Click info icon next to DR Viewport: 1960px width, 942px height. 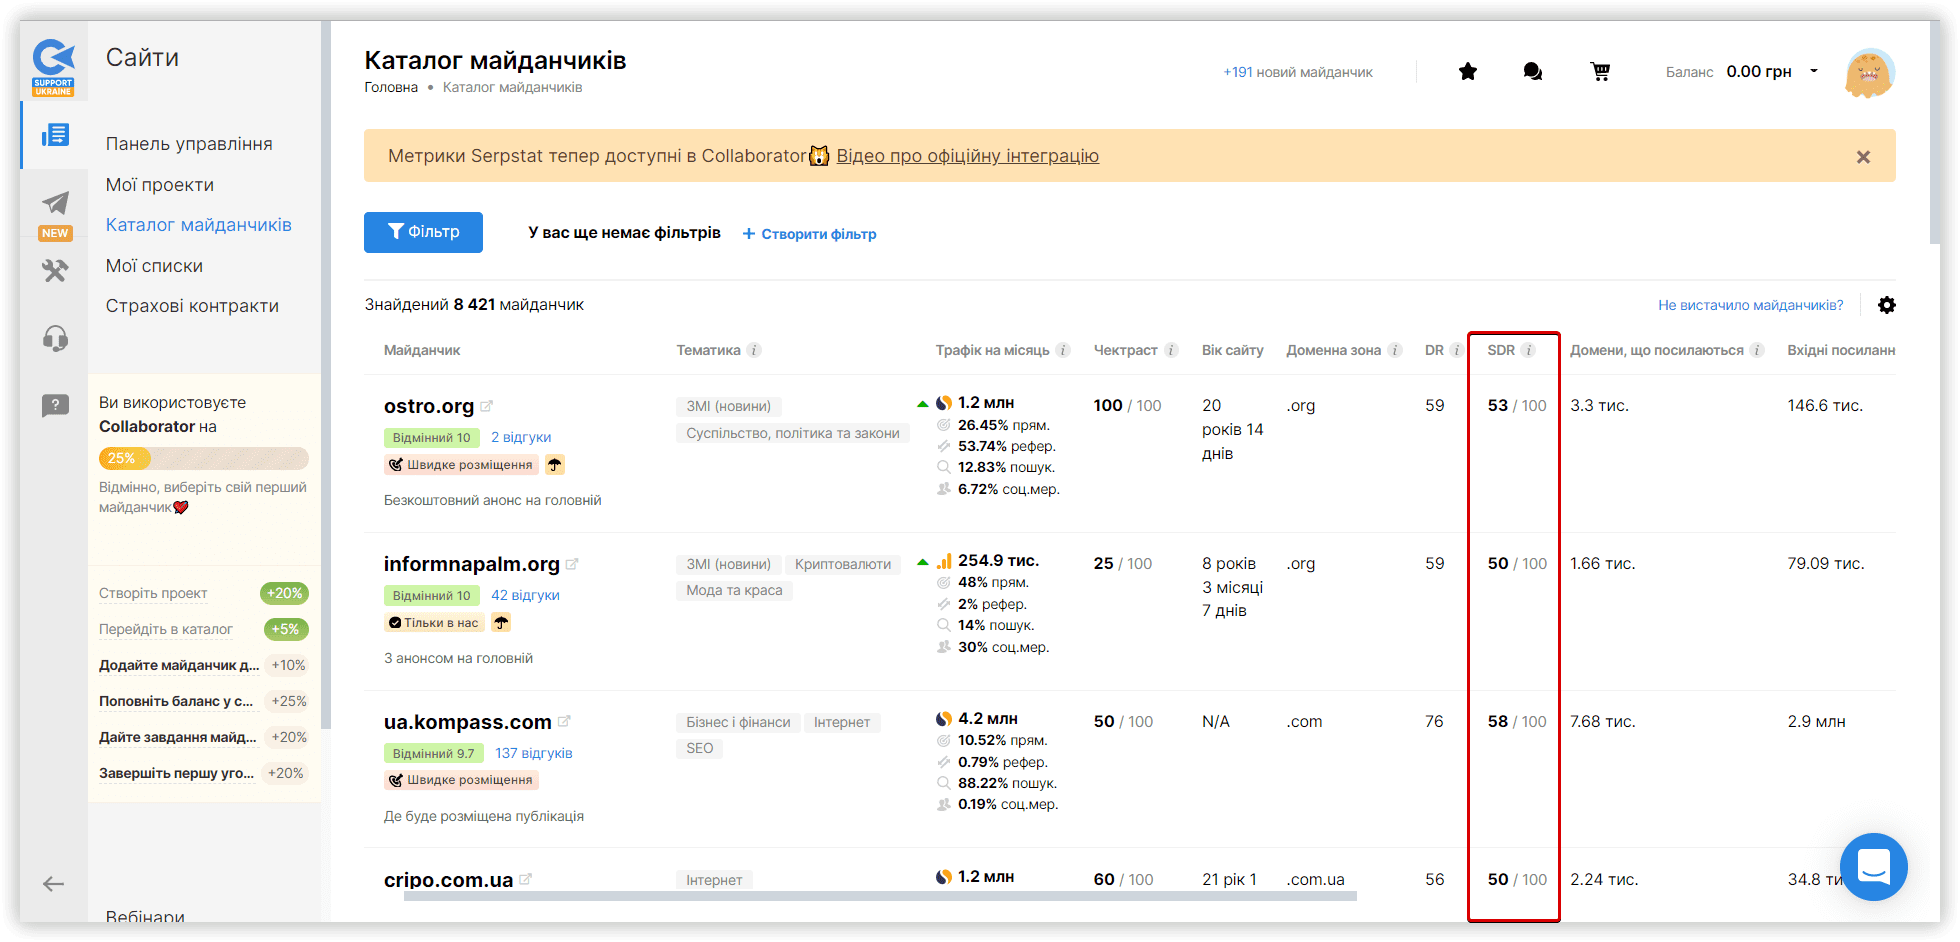1457,350
